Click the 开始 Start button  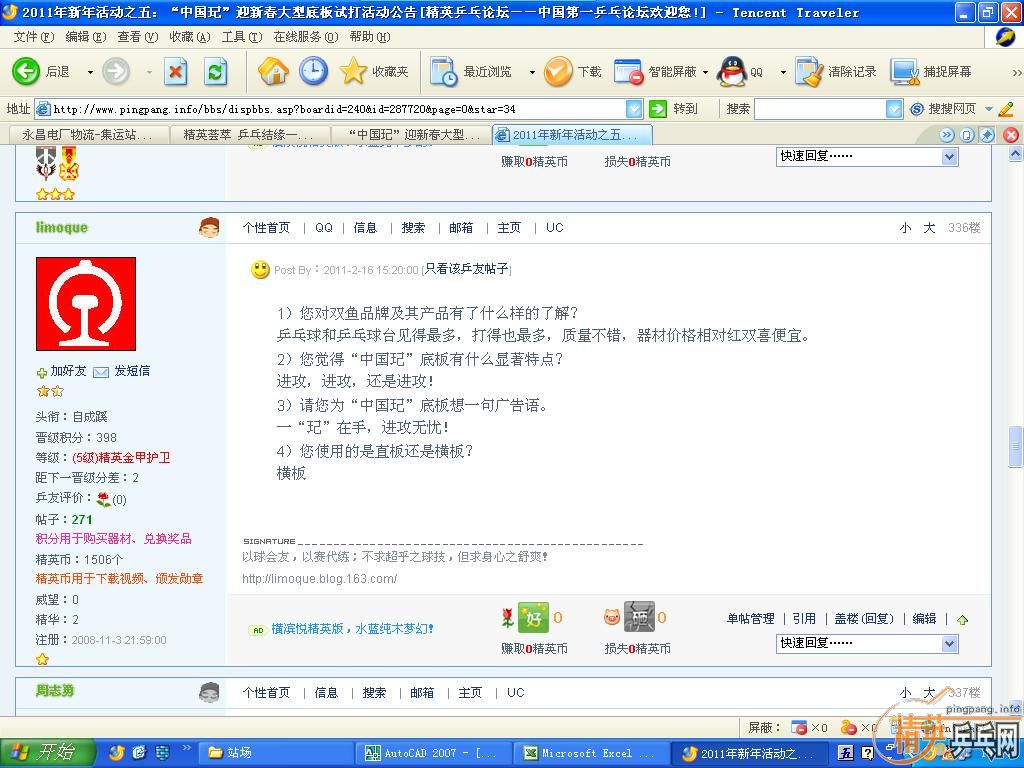(x=47, y=753)
